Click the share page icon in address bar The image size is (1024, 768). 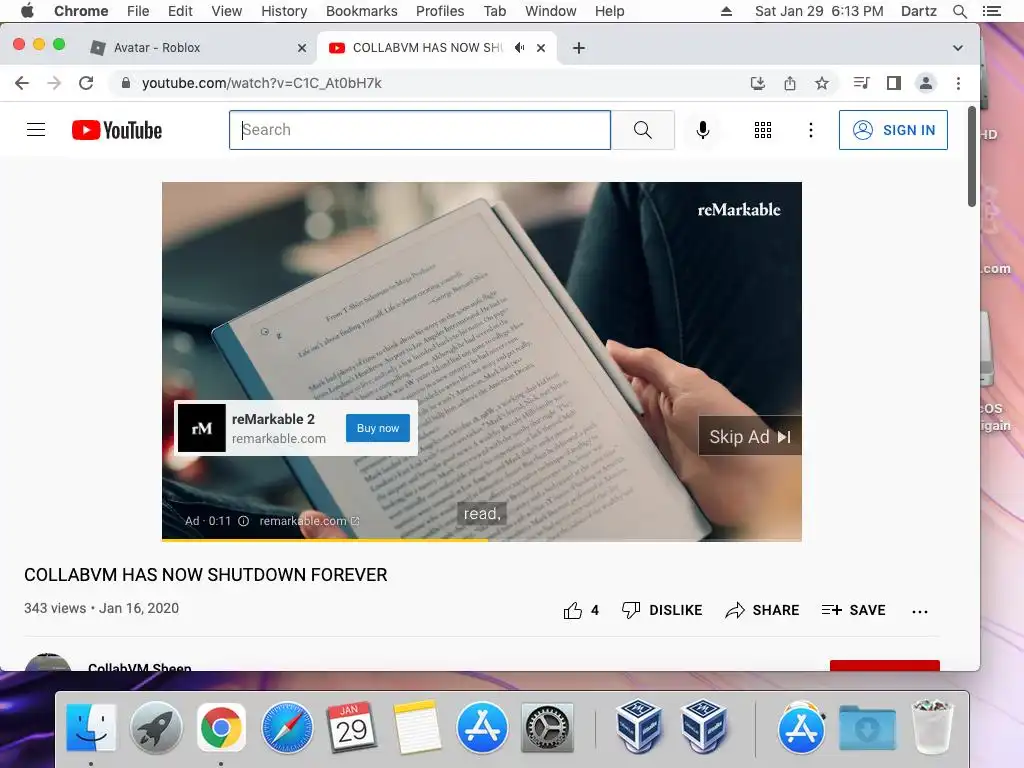[790, 83]
